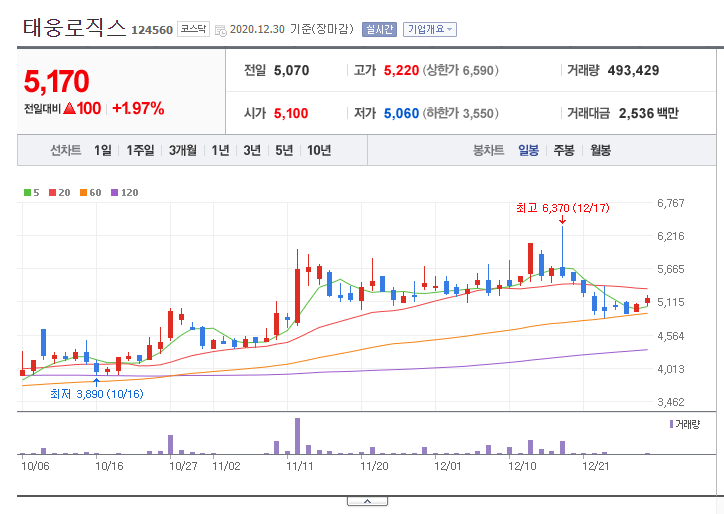This screenshot has width=724, height=514.
Task: Click the current price 5,170
Action: (x=56, y=81)
